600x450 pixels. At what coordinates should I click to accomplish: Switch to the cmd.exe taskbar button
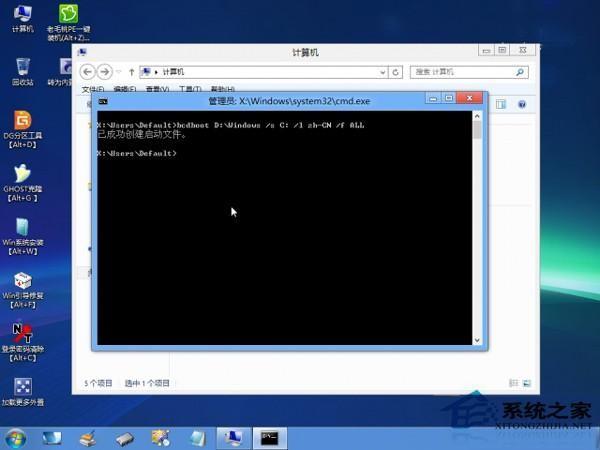coord(269,438)
